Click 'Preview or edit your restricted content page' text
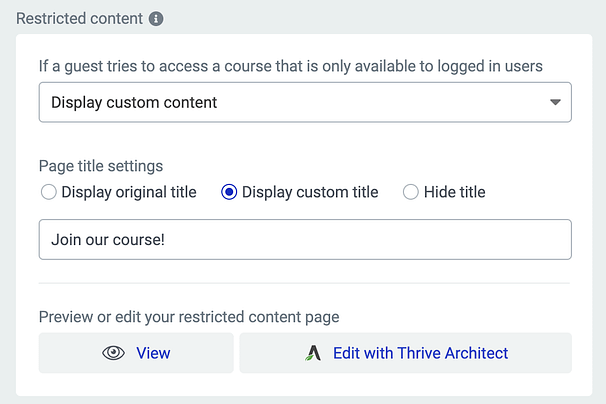 point(189,317)
